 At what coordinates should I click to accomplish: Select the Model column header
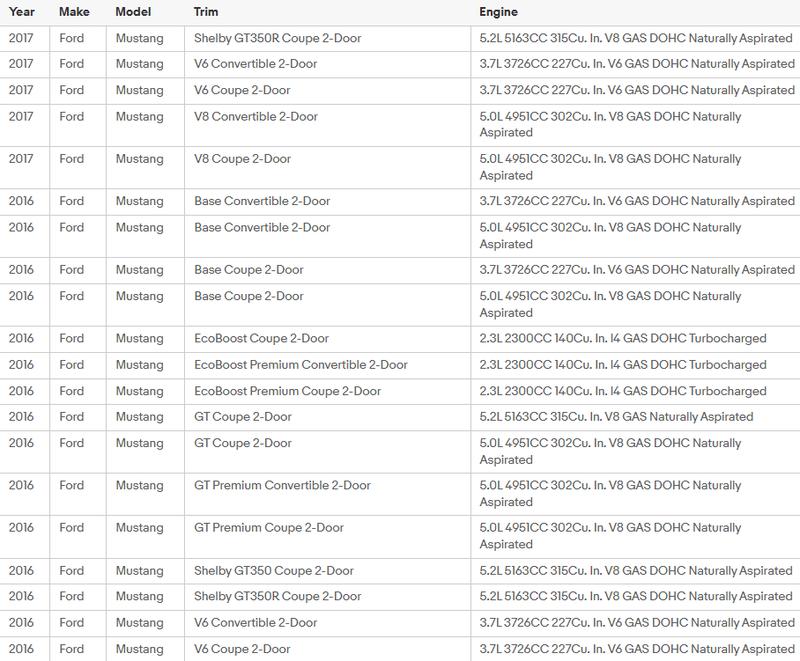tap(135, 13)
